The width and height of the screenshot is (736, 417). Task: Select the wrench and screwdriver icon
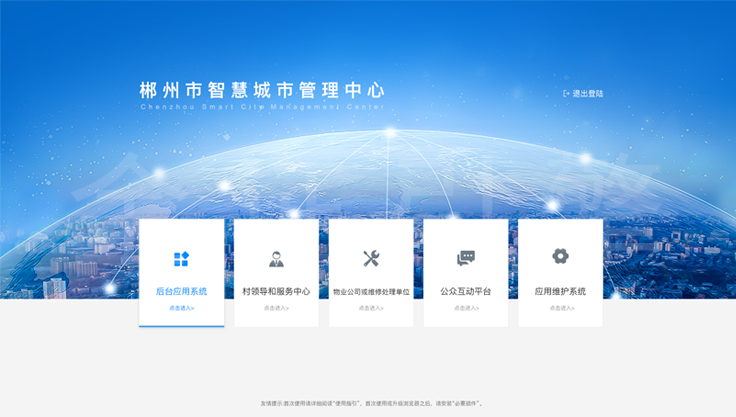point(371,259)
